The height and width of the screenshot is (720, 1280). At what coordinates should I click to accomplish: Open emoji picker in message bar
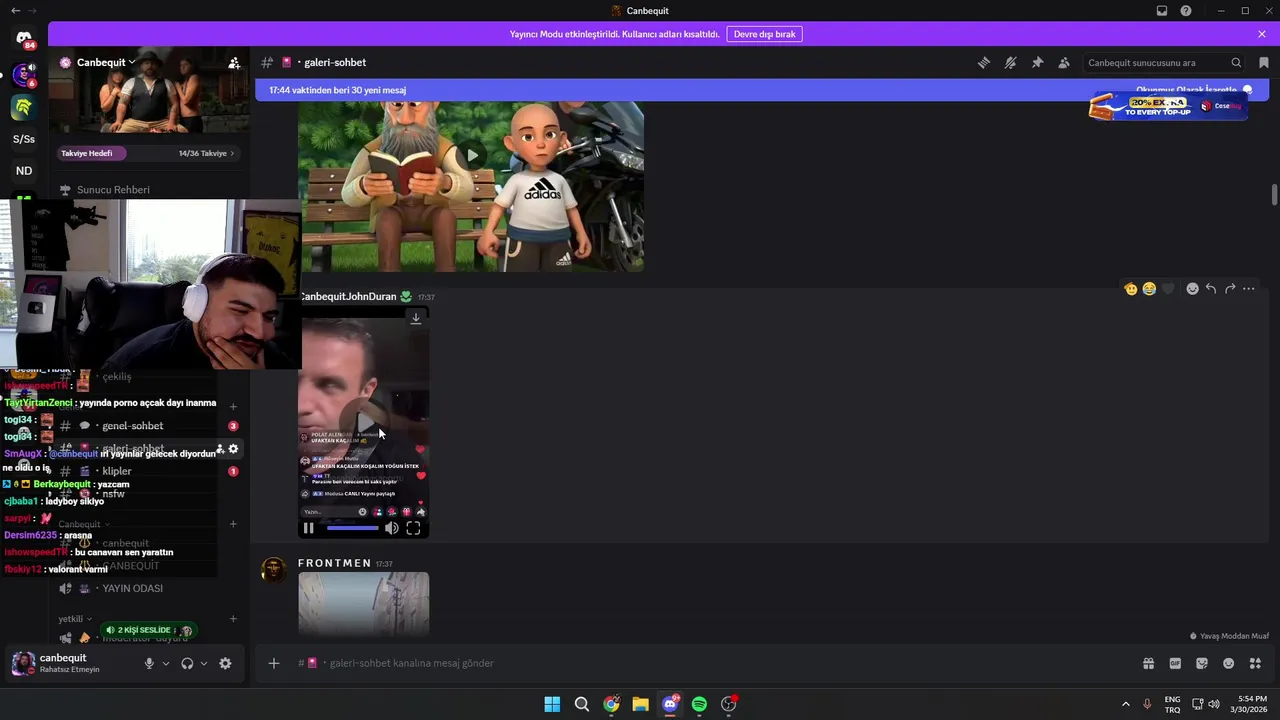point(1229,663)
